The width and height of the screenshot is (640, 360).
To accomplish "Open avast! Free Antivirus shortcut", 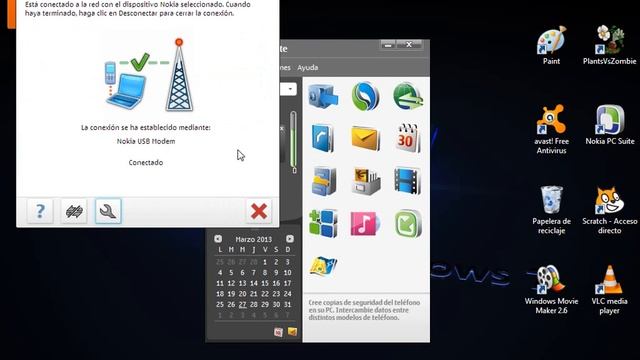I will click(x=551, y=129).
